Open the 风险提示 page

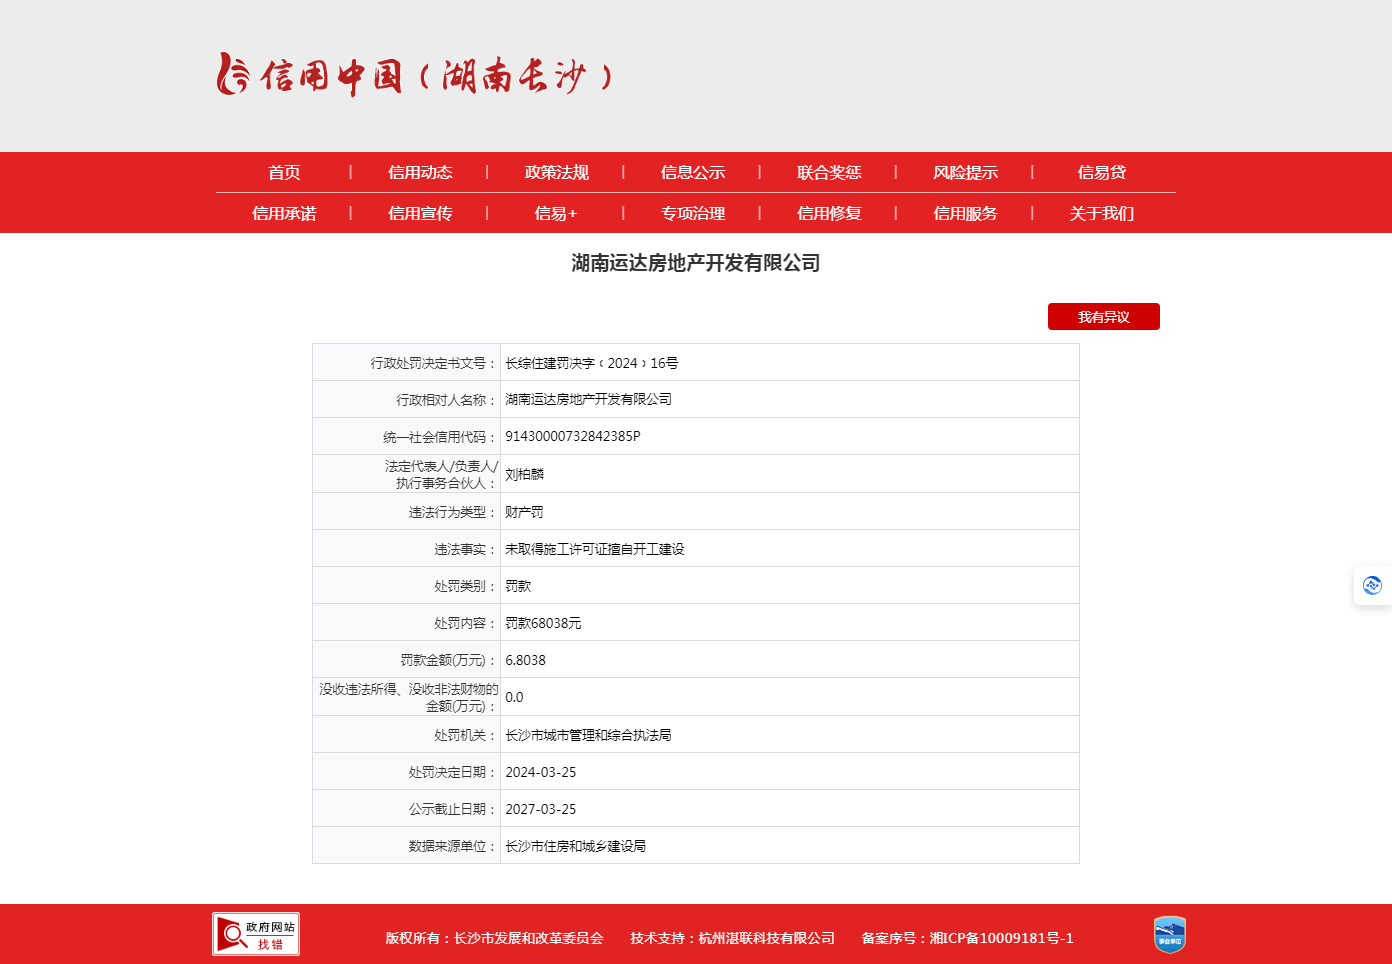(964, 173)
